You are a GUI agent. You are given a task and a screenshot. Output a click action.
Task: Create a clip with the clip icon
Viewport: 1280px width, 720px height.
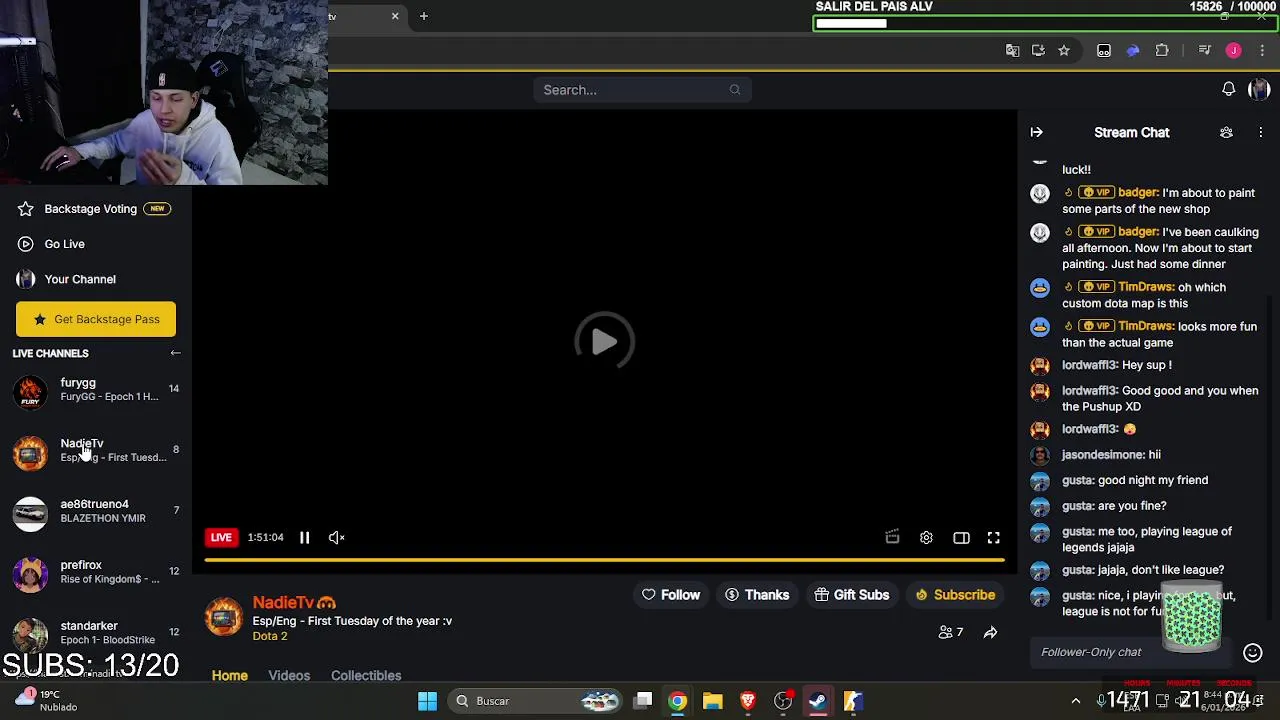892,537
